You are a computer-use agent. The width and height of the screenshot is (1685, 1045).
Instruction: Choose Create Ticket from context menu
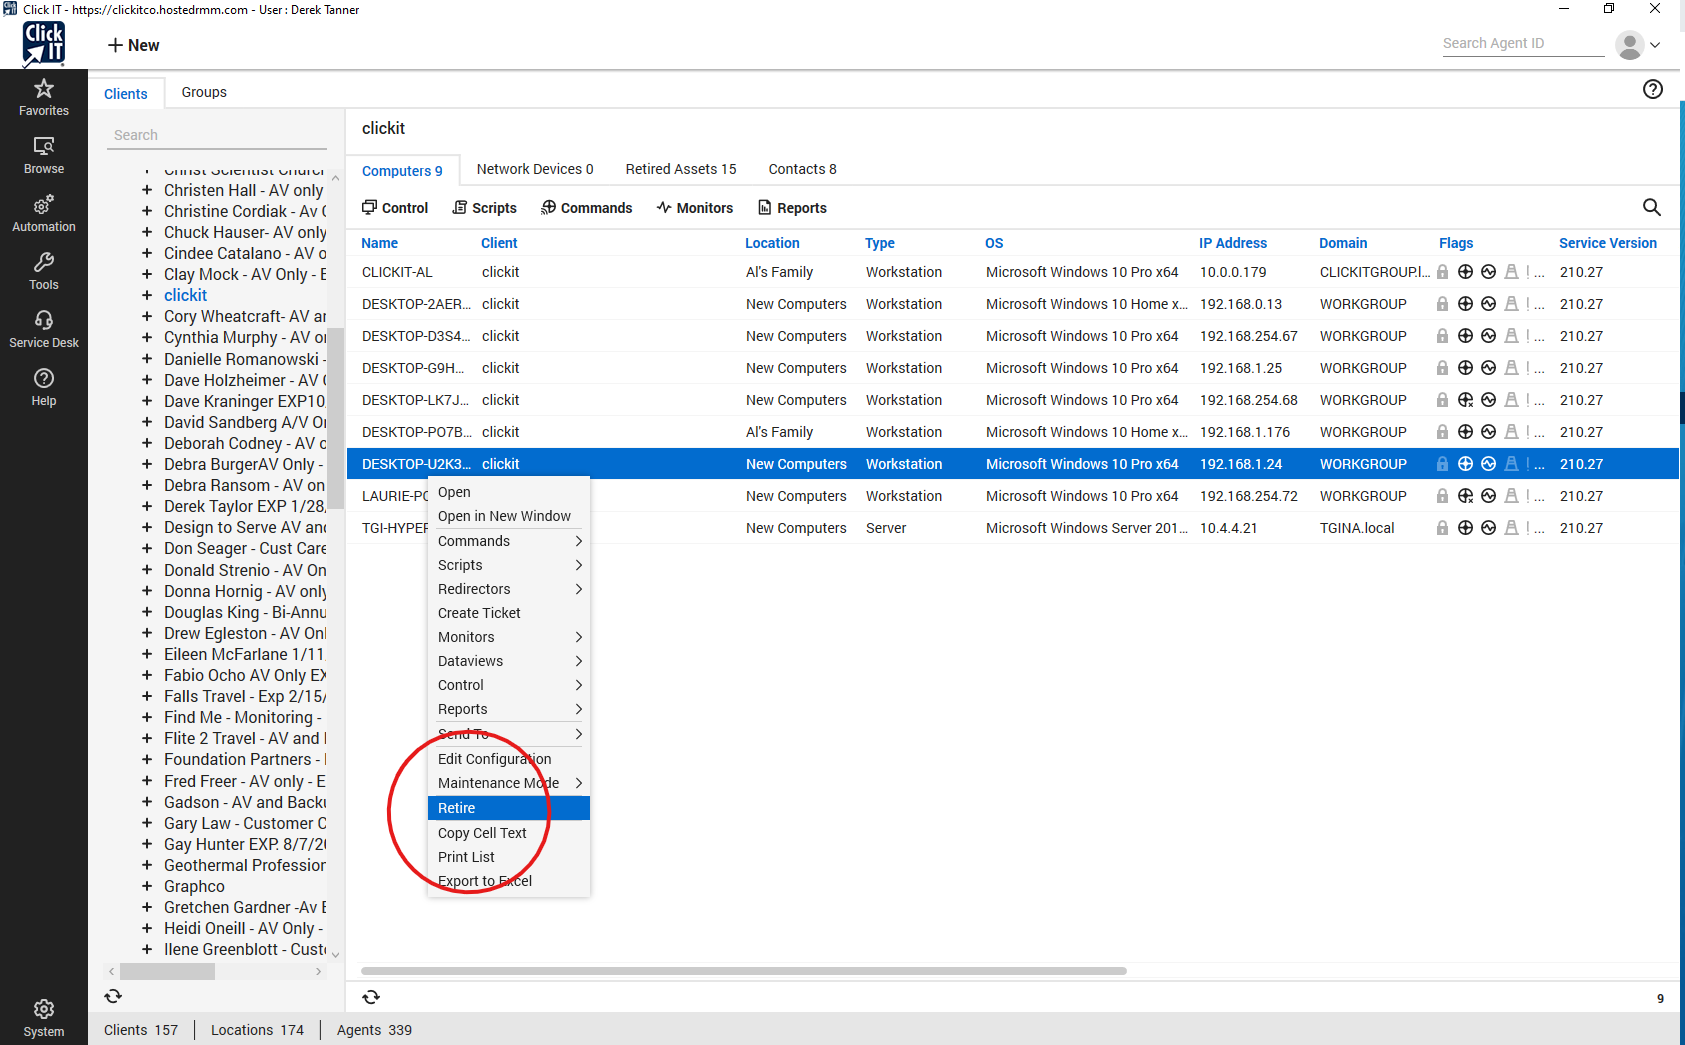(x=509, y=613)
